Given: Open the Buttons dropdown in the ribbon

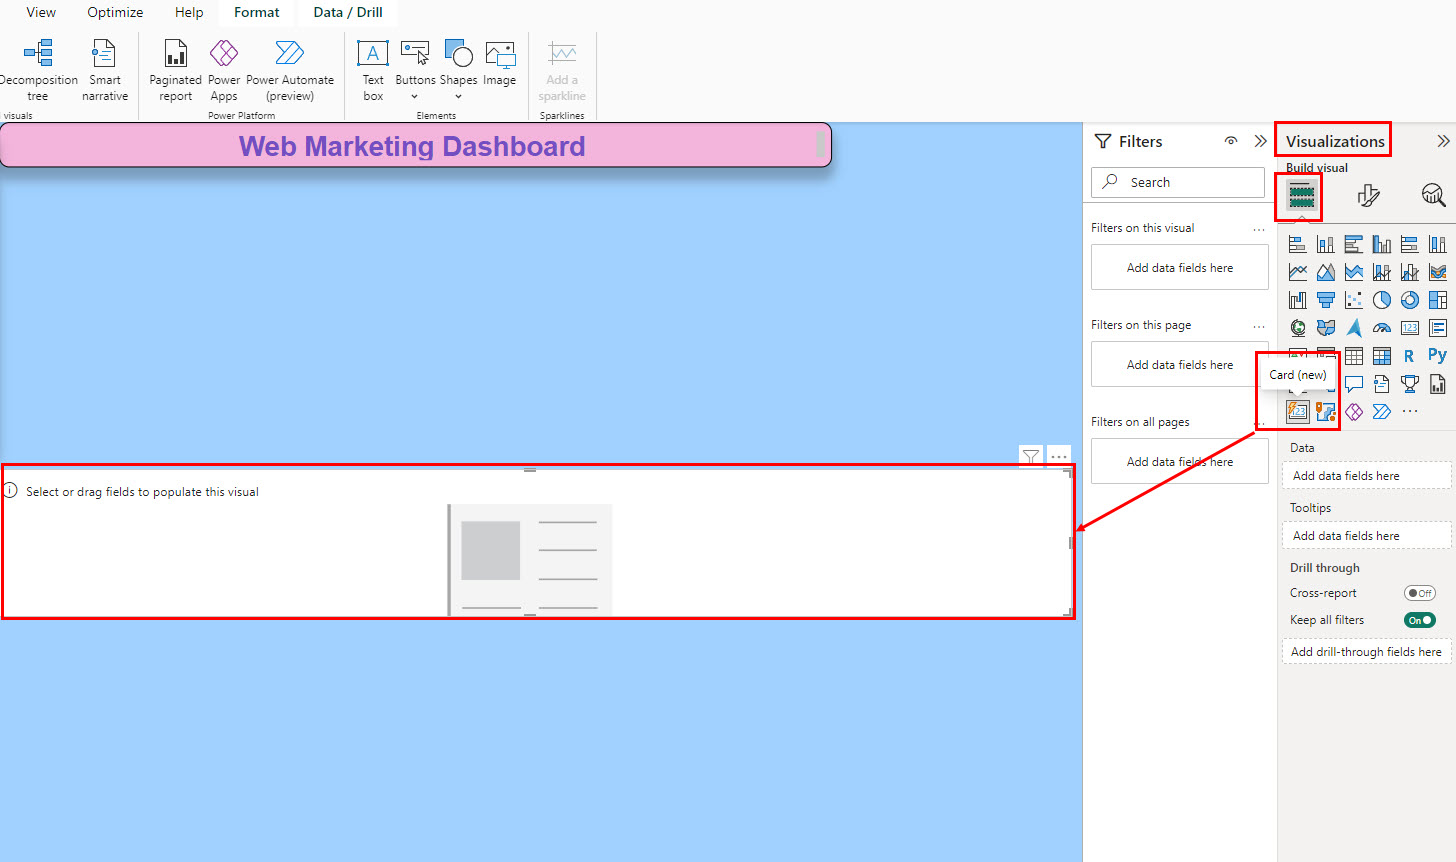Looking at the screenshot, I should (x=415, y=70).
